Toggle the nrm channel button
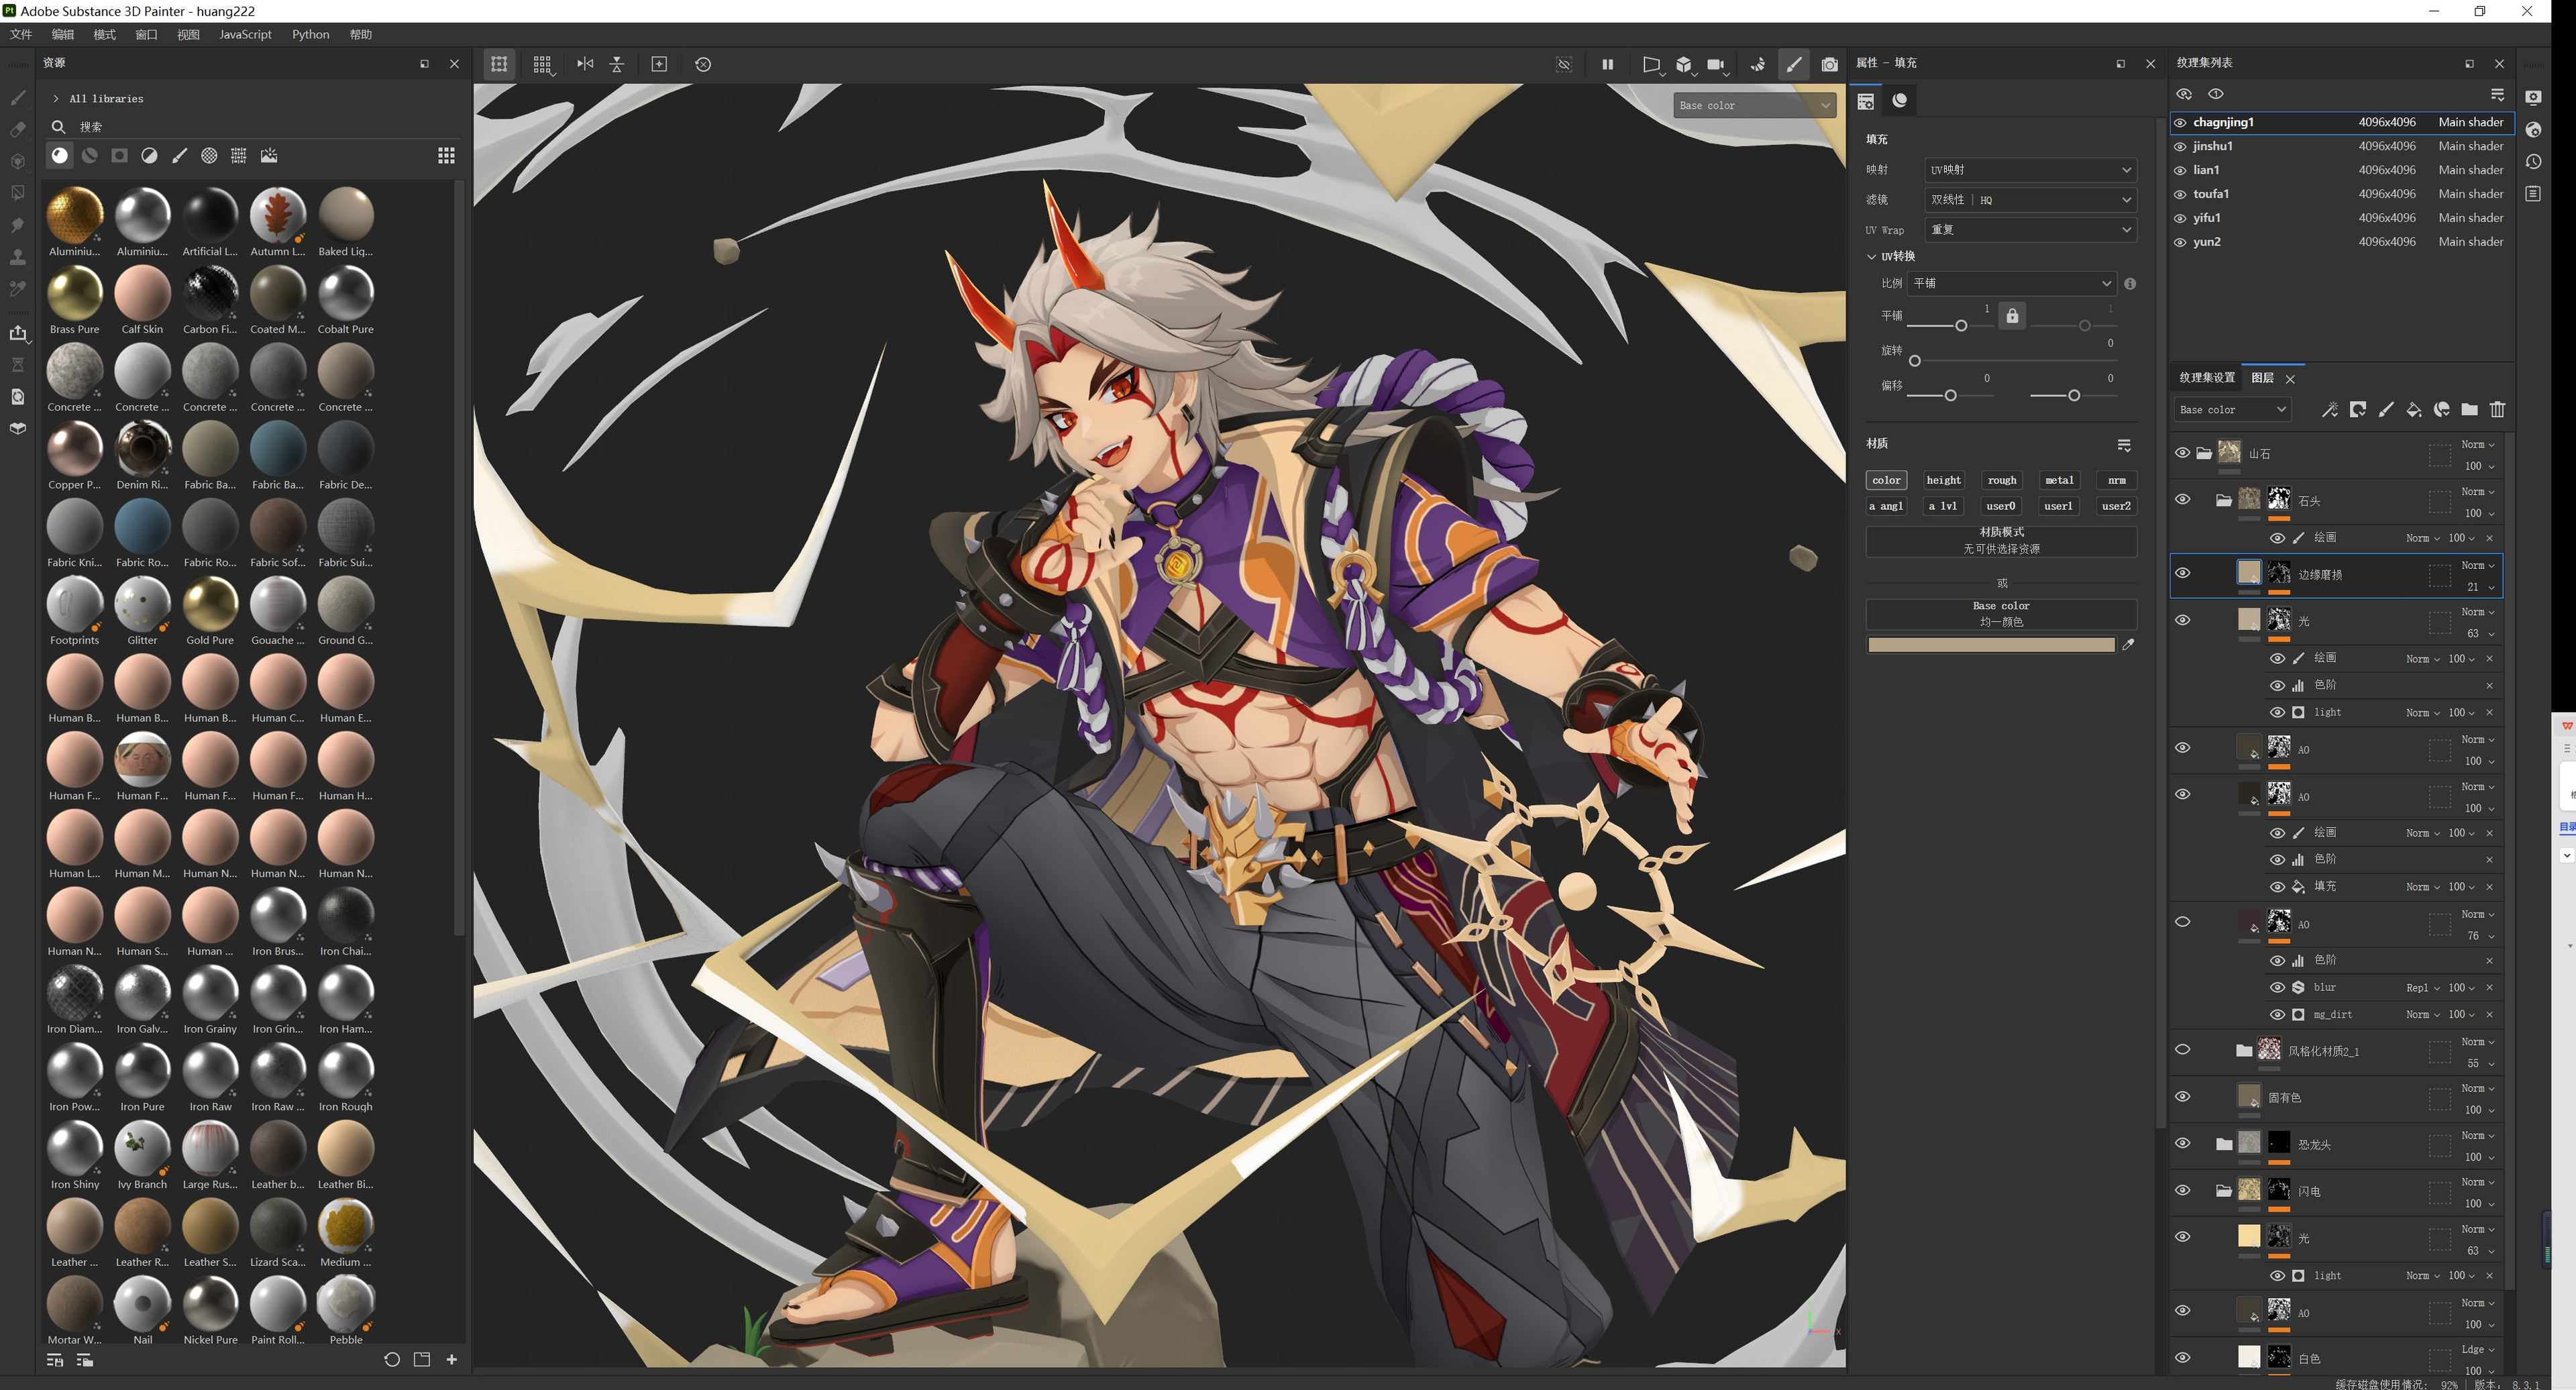Viewport: 2576px width, 1390px height. point(2116,480)
